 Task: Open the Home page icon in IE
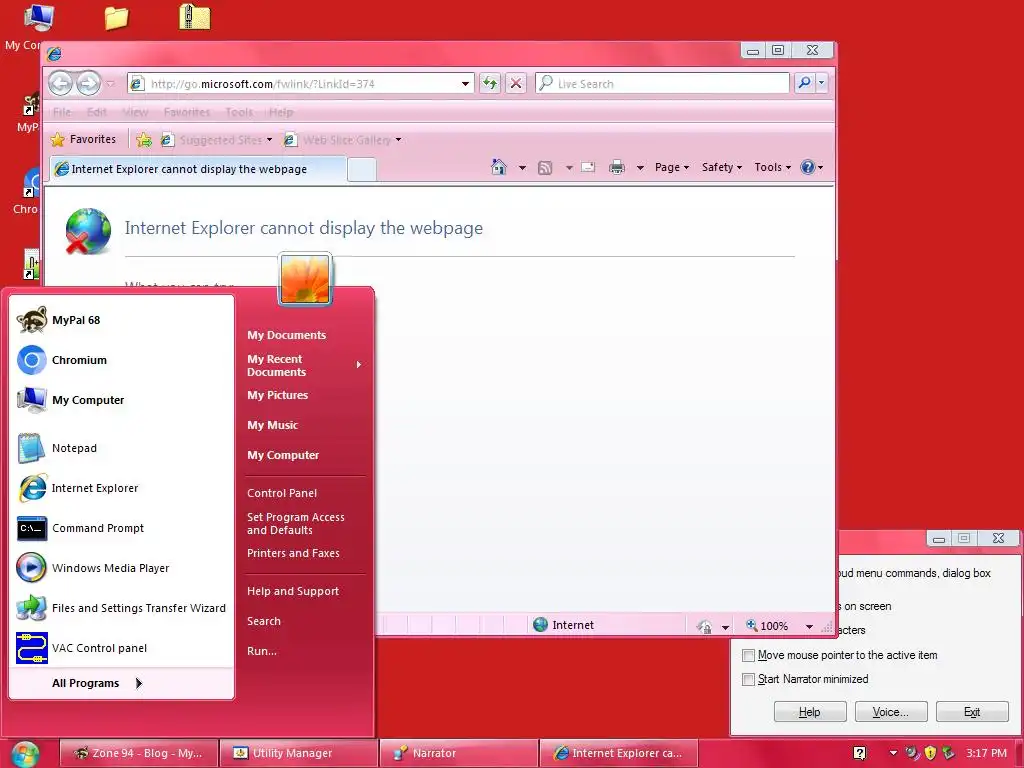tap(499, 167)
